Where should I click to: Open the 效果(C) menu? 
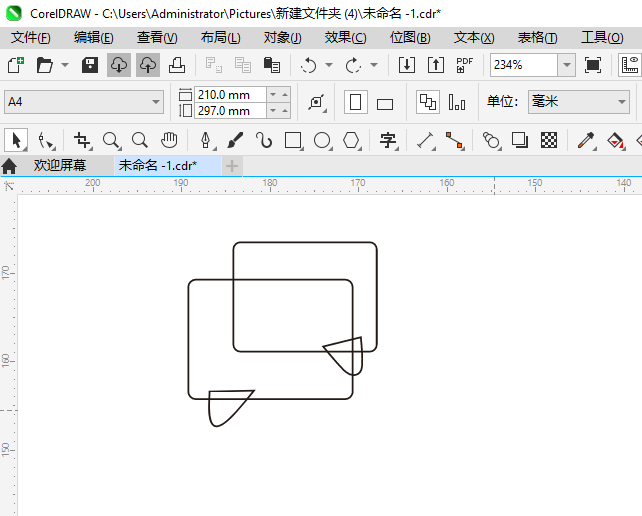coord(345,37)
